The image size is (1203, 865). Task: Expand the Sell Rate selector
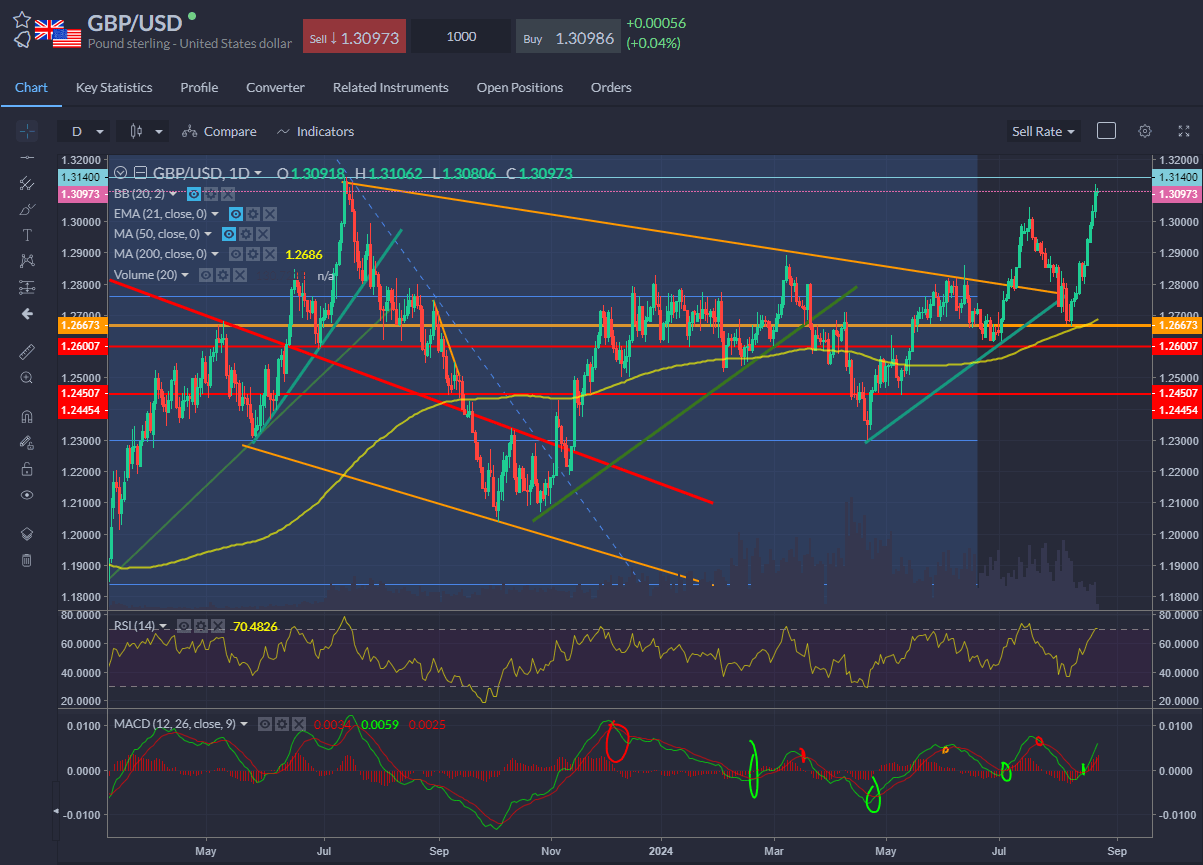(1043, 131)
